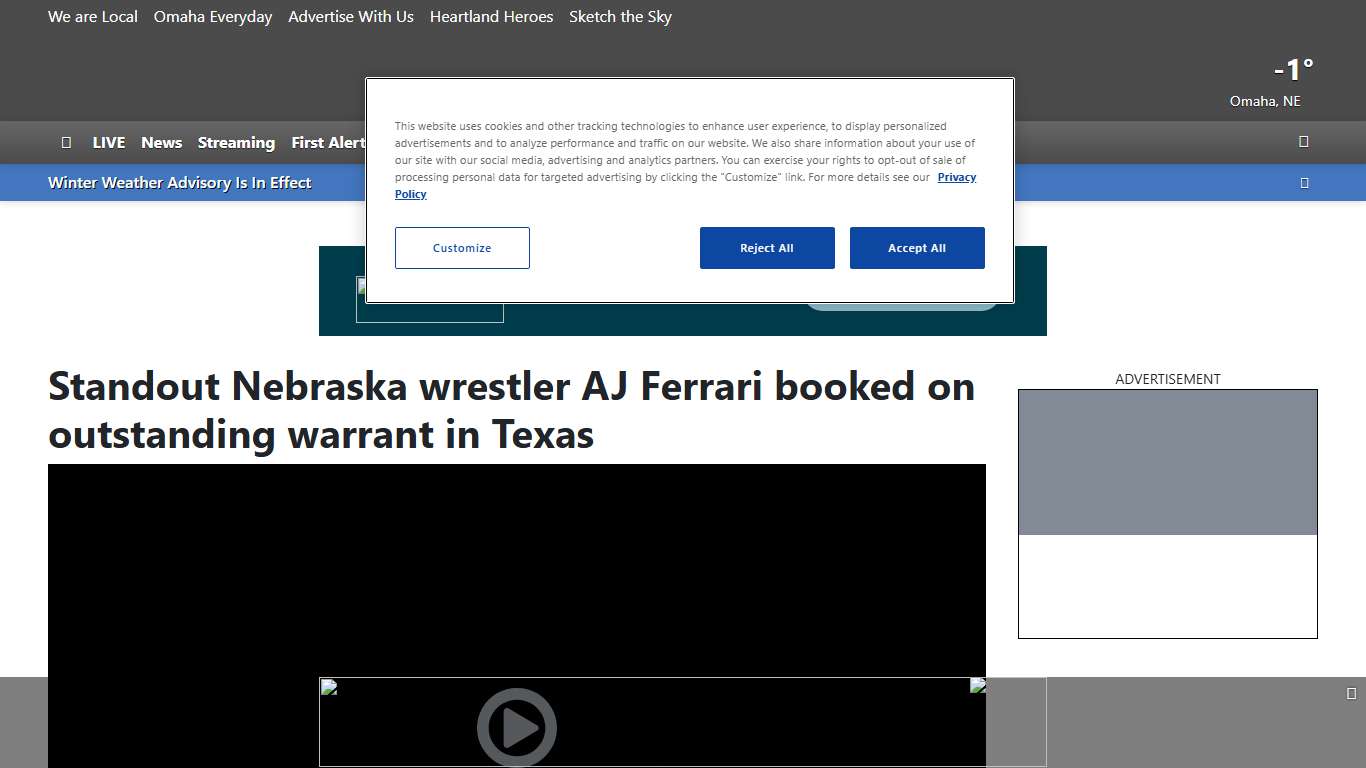
Task: Accept All cookies and tracking
Action: point(917,248)
